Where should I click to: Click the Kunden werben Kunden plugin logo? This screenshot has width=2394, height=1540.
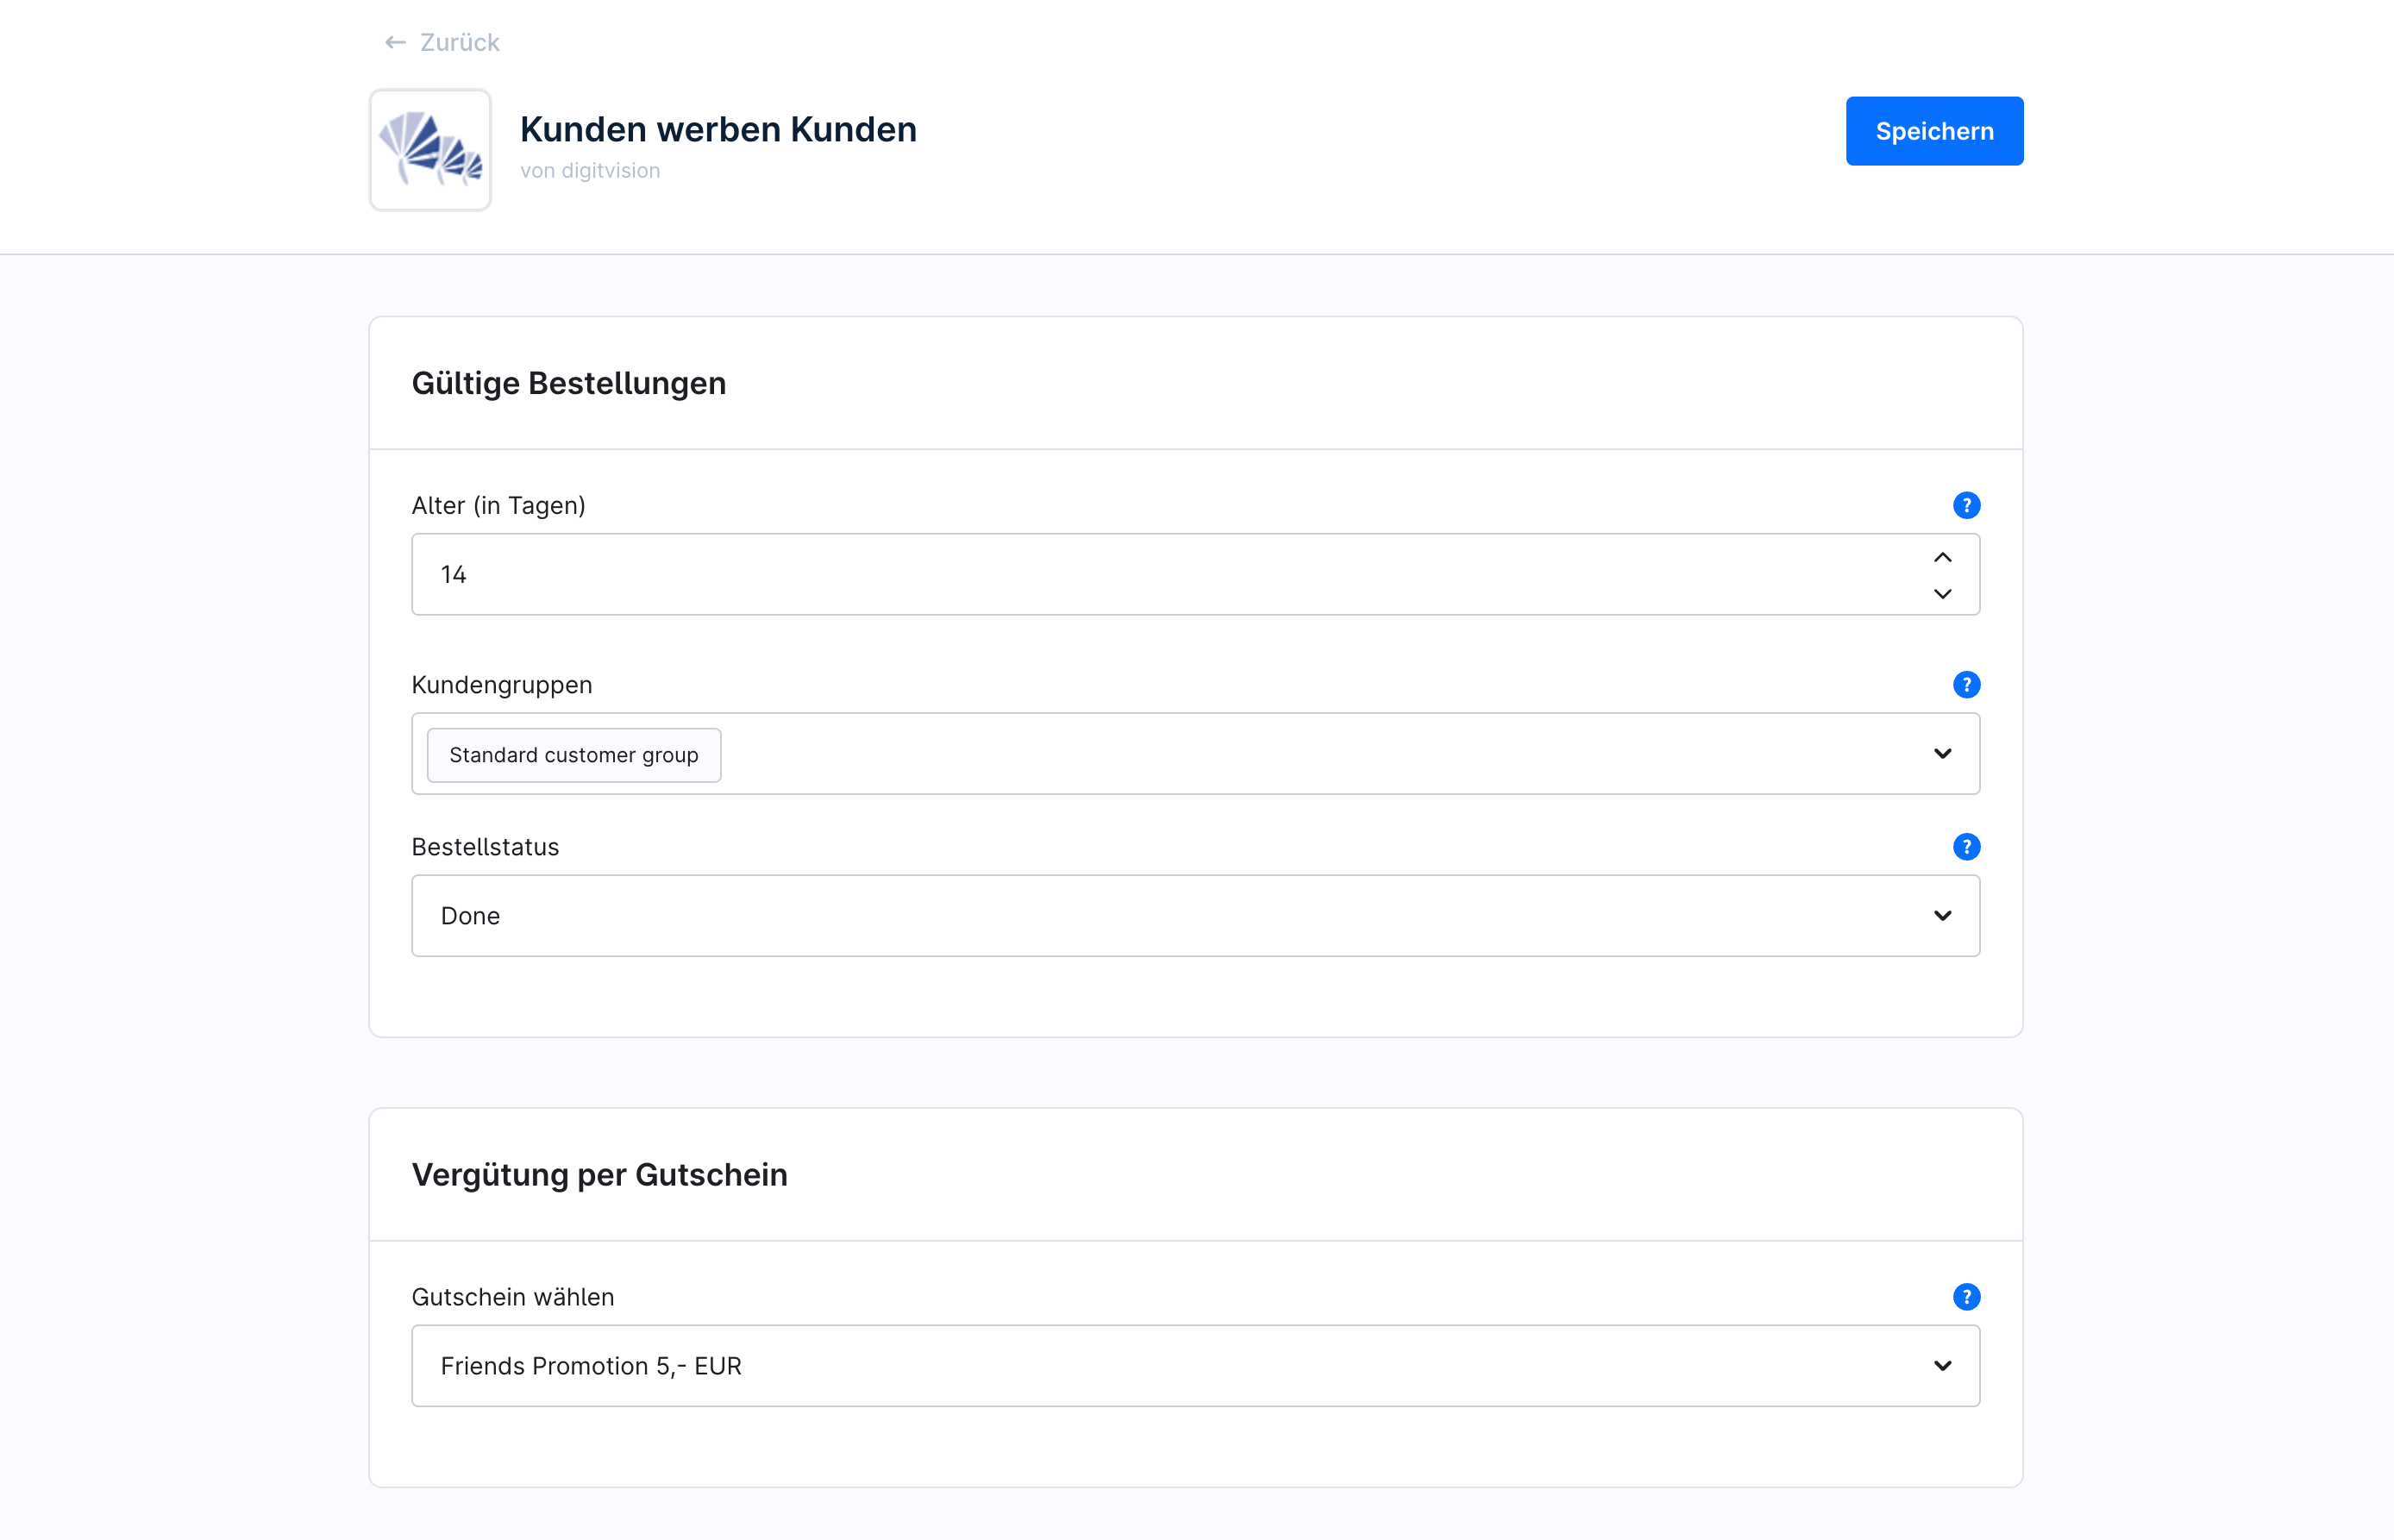(430, 150)
